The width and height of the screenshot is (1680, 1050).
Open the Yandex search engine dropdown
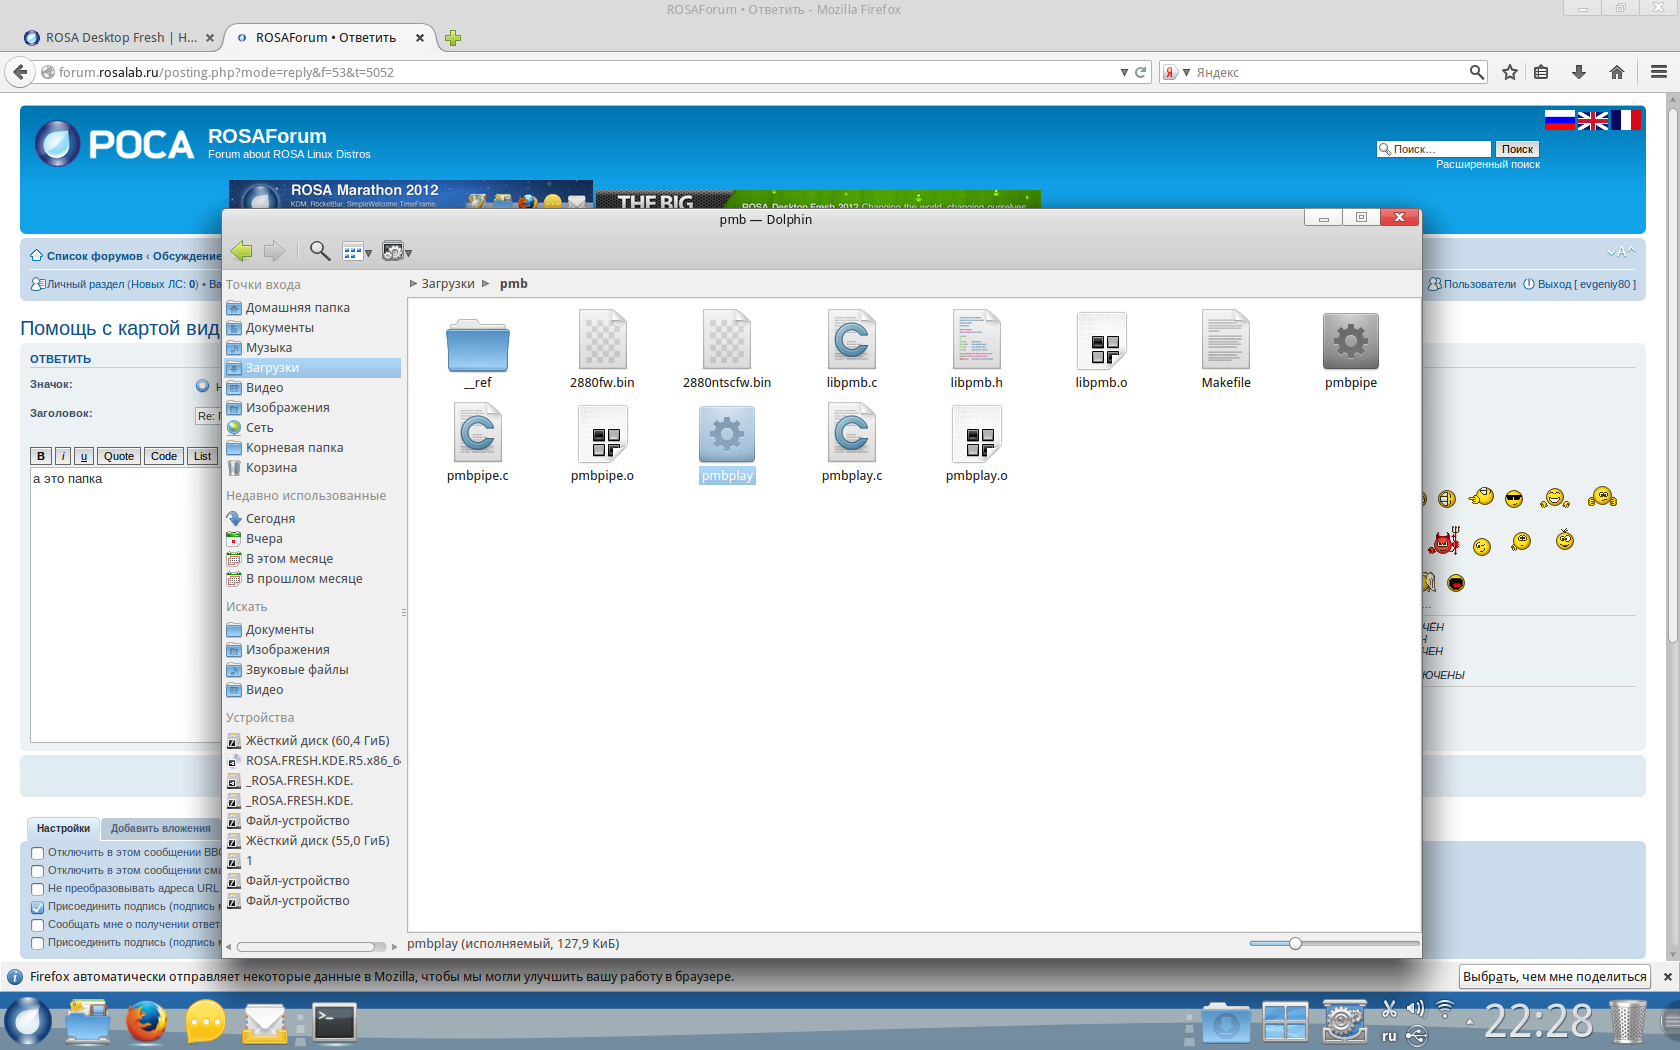pyautogui.click(x=1176, y=72)
